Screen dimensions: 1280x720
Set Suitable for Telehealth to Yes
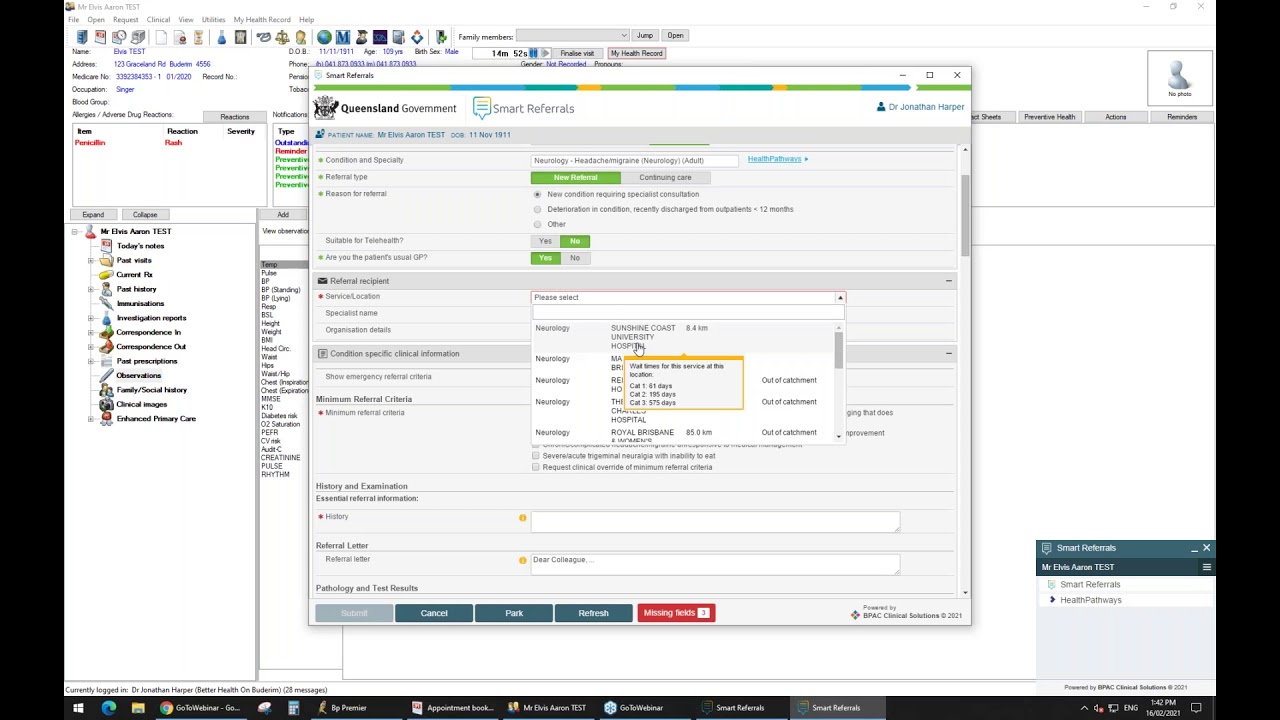tap(545, 241)
